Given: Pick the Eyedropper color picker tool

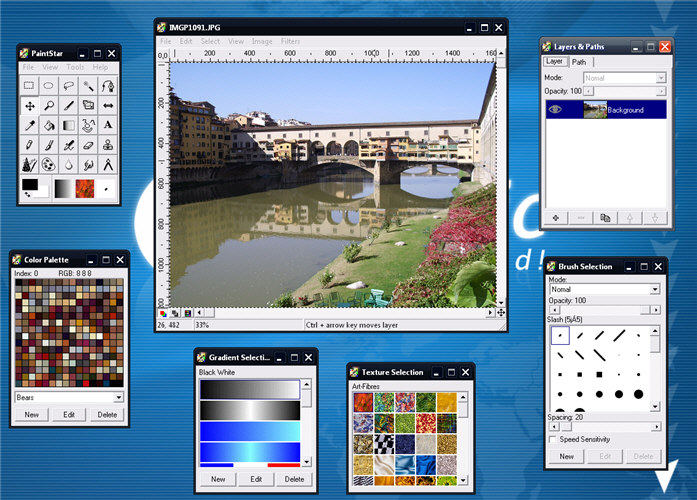Looking at the screenshot, I should (29, 125).
